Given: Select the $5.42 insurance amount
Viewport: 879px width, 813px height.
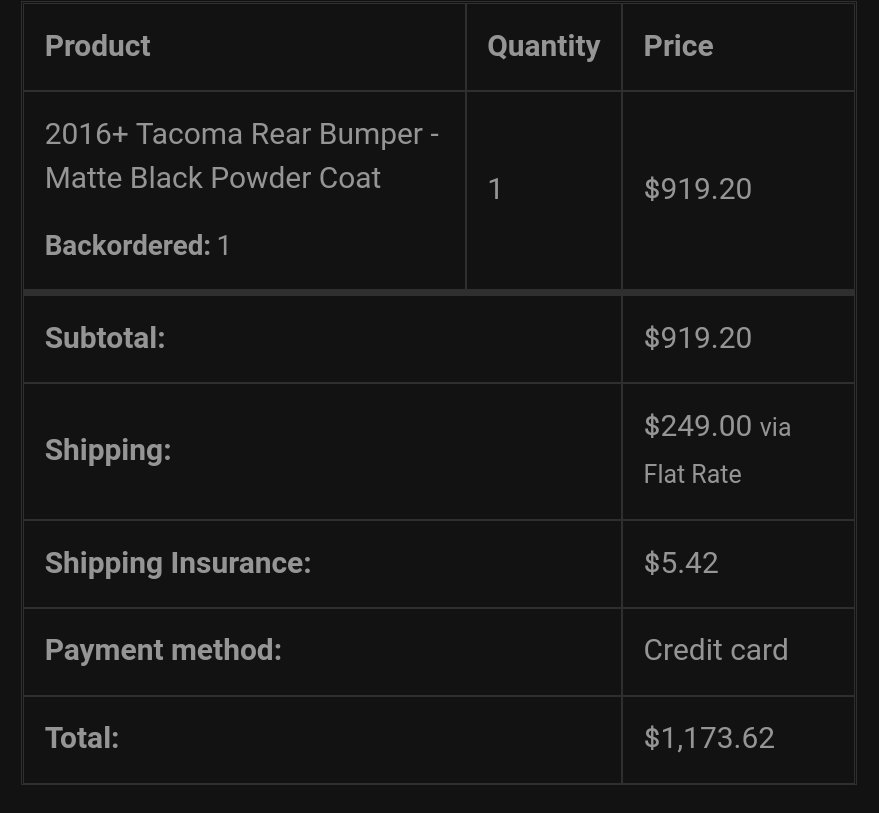Looking at the screenshot, I should (681, 563).
